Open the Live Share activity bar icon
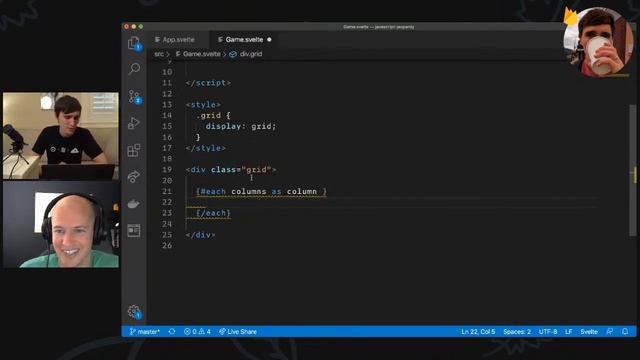This screenshot has height=360, width=640. pos(134,177)
